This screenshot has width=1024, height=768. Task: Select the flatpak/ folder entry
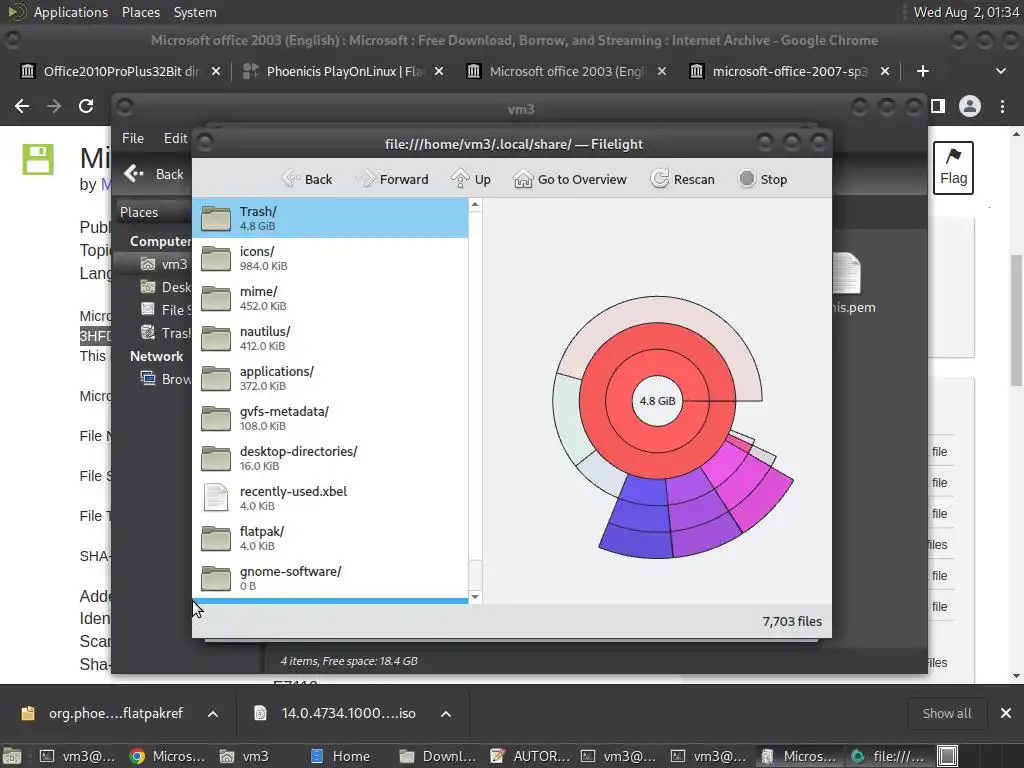(330, 538)
